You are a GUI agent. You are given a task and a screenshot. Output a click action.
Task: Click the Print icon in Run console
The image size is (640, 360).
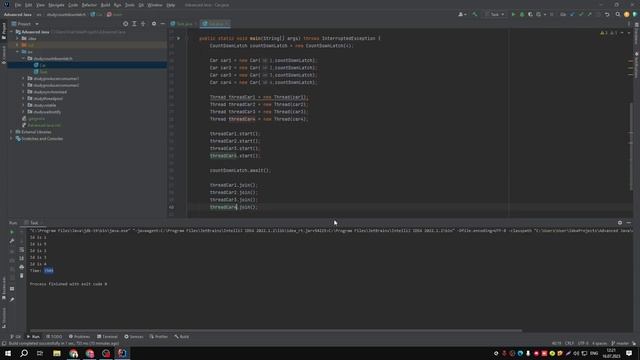point(22,267)
